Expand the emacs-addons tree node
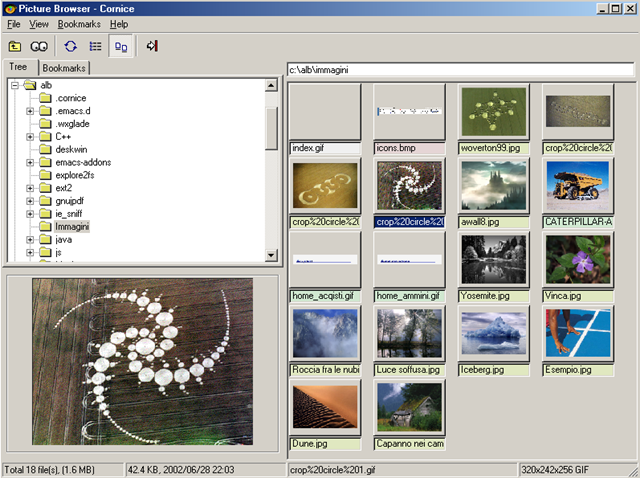 (31, 162)
